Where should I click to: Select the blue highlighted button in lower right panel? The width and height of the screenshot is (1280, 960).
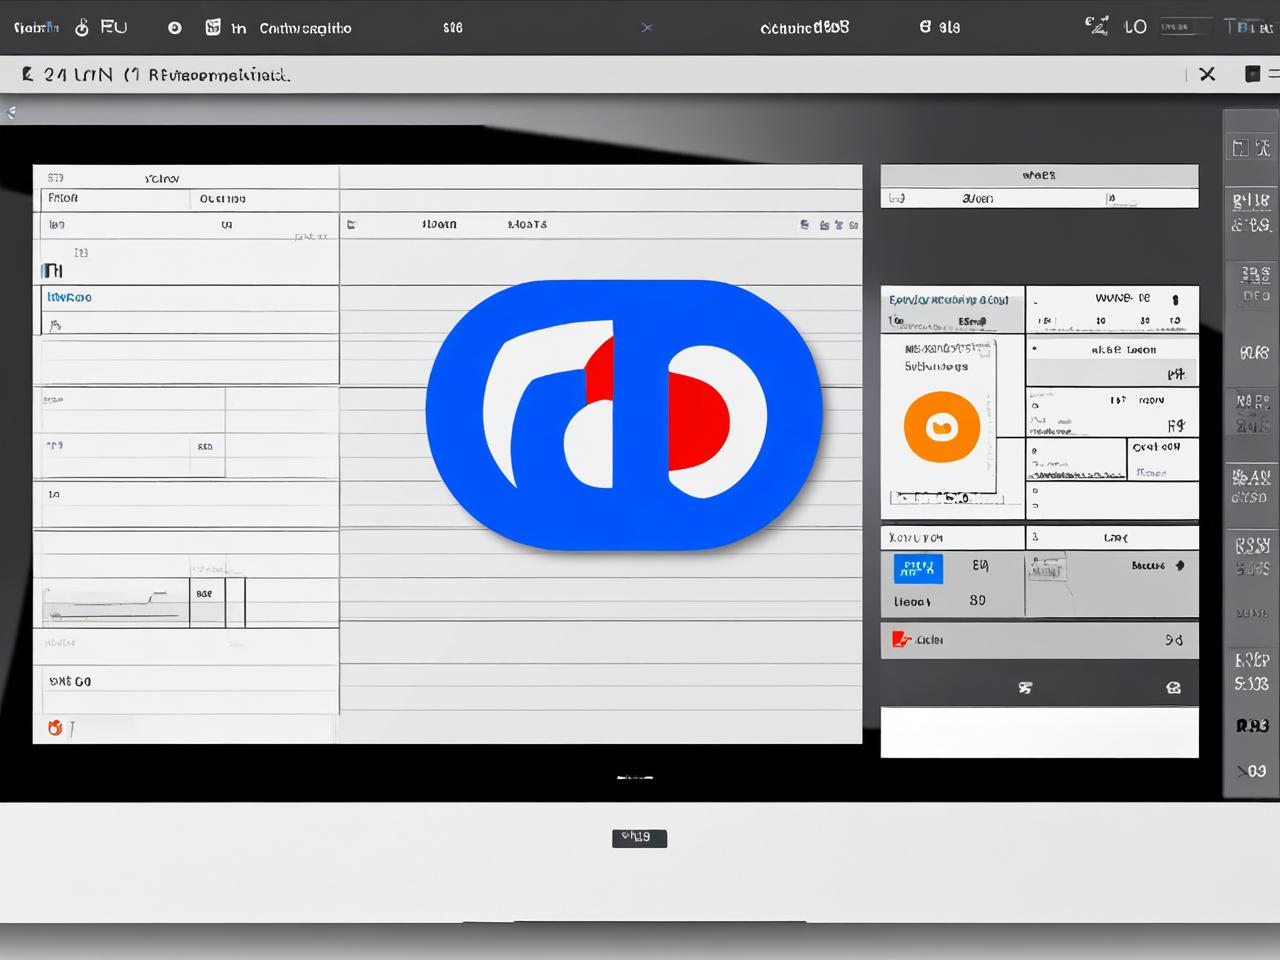tap(917, 568)
